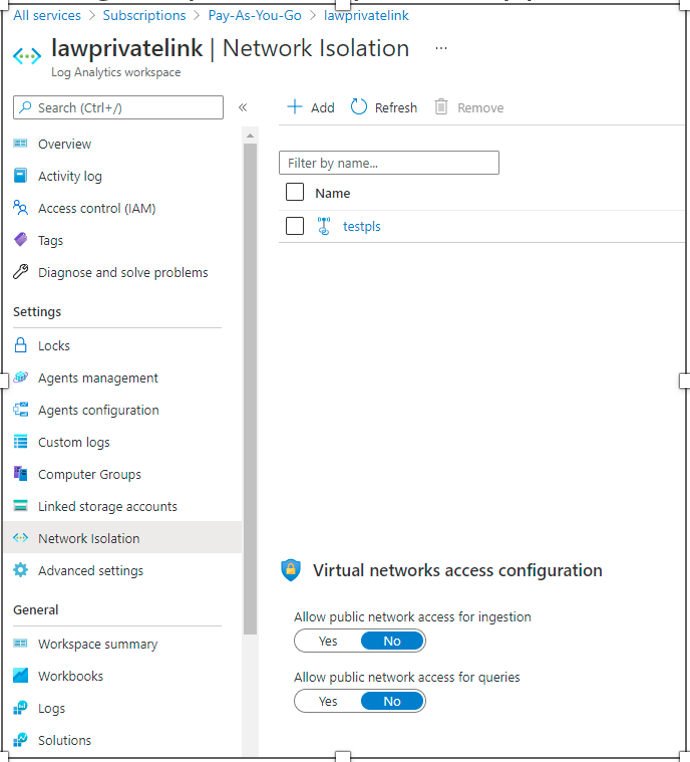The image size is (690, 762).
Task: Go to Access control (IAM)
Action: coord(97,208)
